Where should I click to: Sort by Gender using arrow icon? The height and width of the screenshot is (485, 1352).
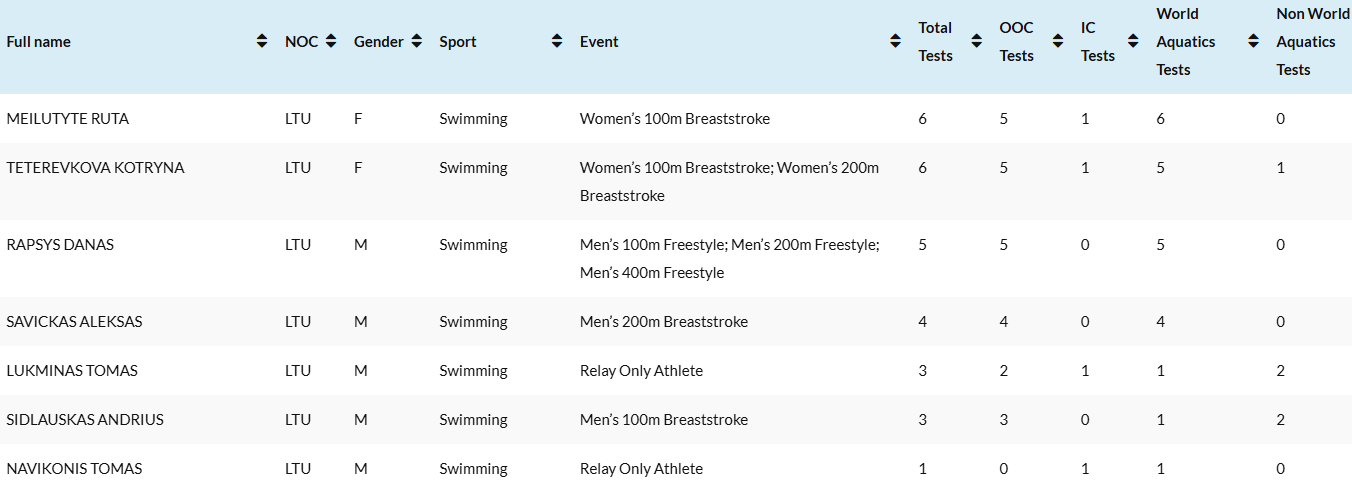(416, 42)
